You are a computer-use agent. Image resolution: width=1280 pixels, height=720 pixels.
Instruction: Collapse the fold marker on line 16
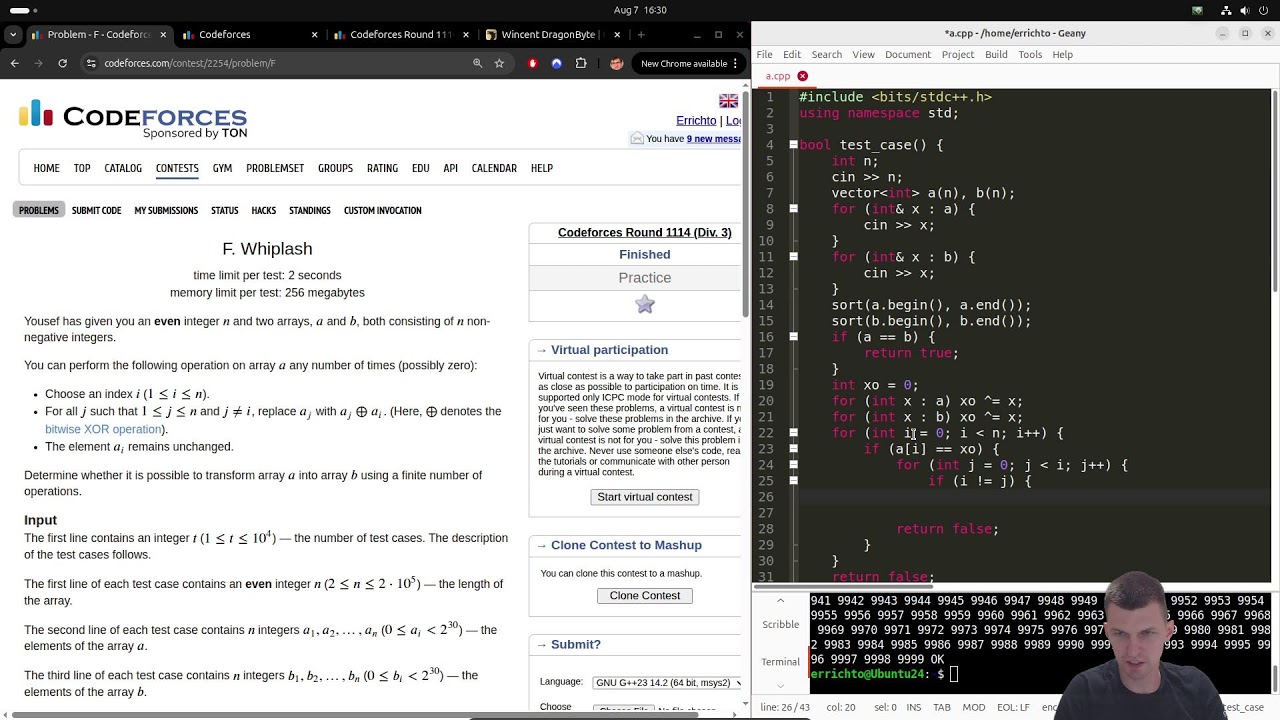coord(793,337)
